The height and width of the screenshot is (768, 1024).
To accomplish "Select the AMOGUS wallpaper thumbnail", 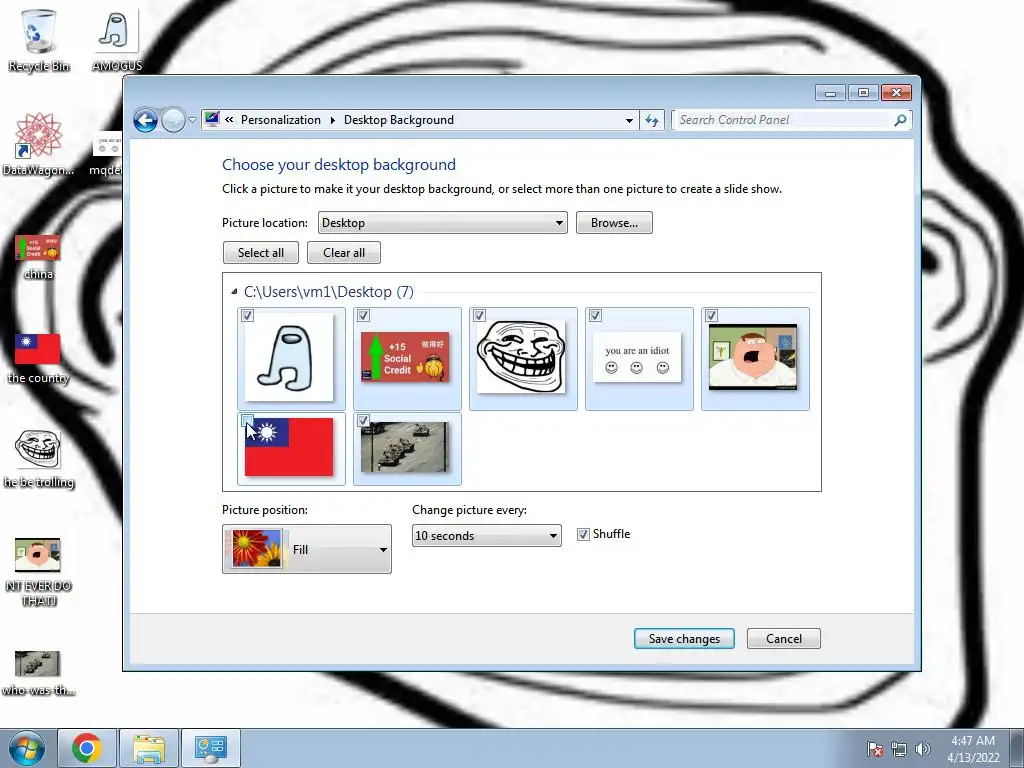I will point(289,358).
